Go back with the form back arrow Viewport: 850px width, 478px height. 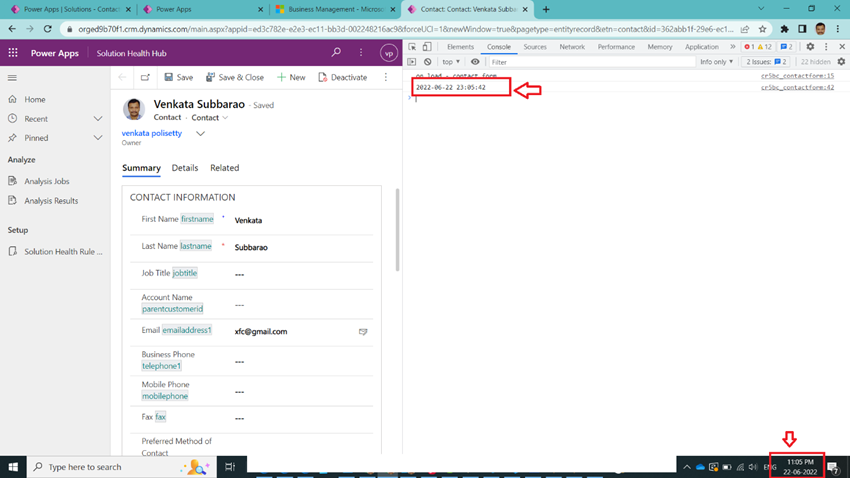click(x=122, y=77)
